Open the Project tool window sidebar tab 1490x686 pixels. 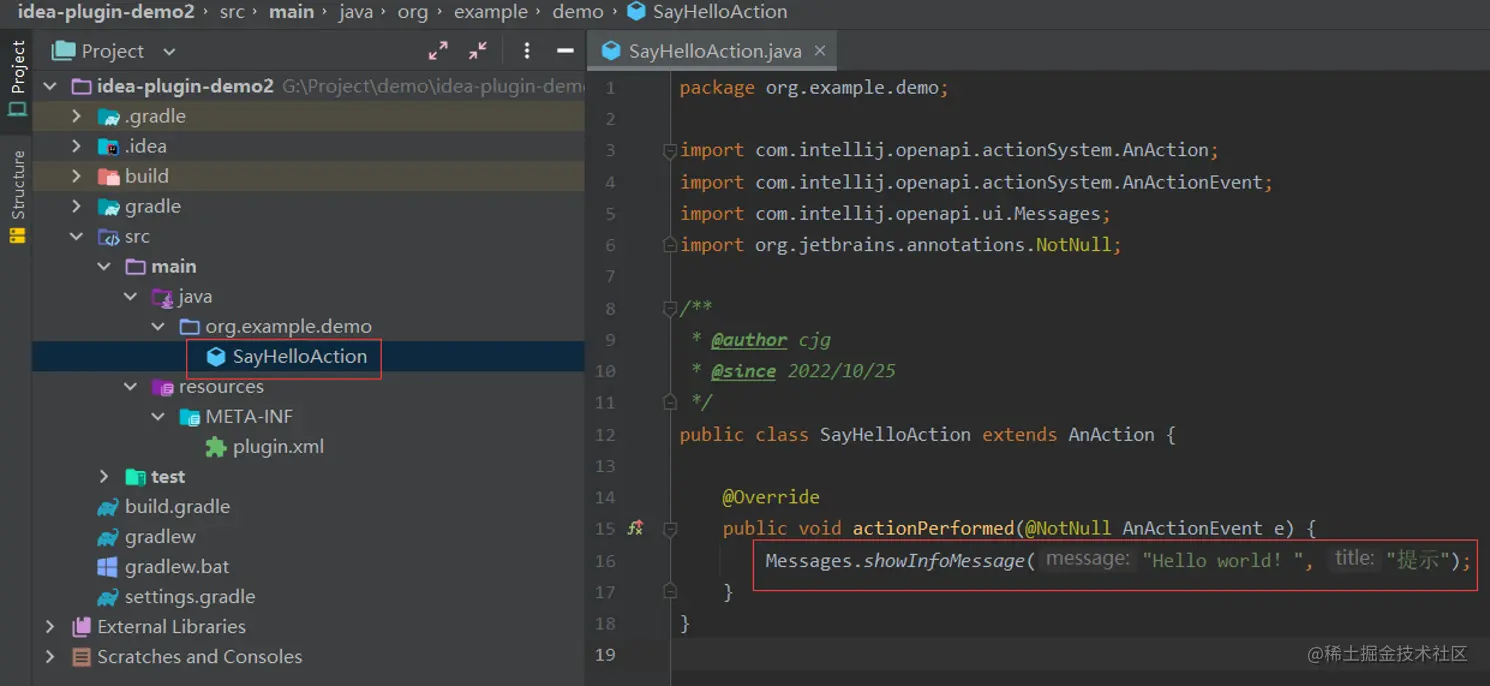[x=17, y=78]
